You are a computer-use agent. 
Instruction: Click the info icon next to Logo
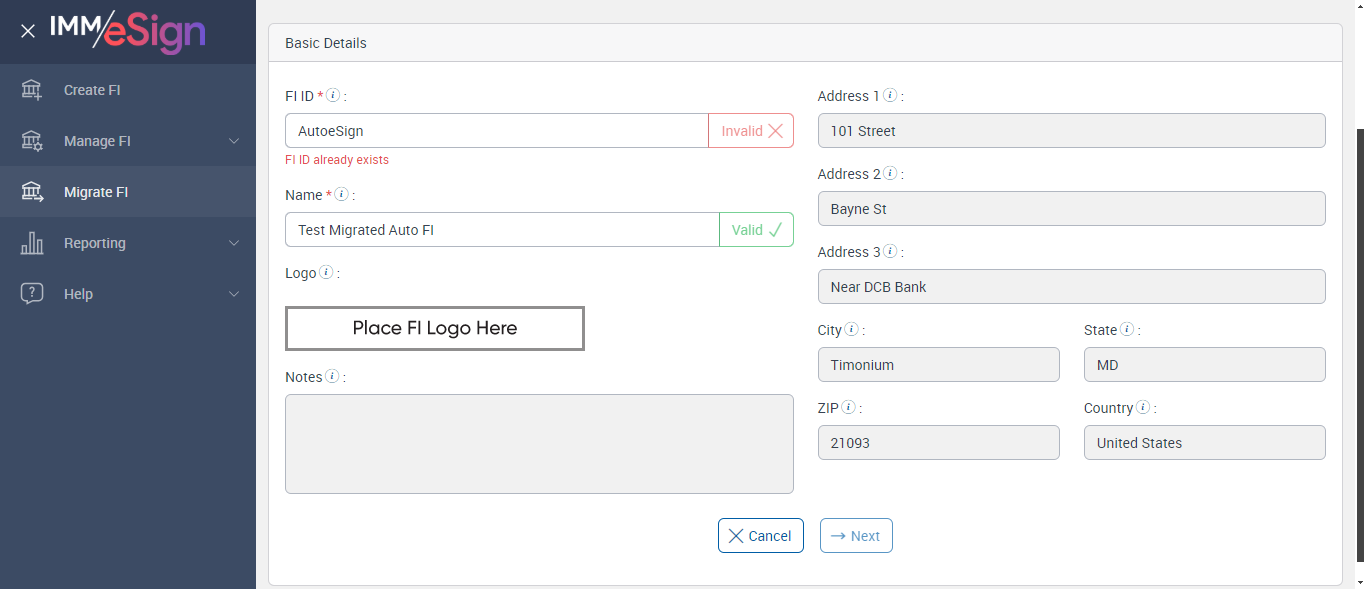pos(326,273)
